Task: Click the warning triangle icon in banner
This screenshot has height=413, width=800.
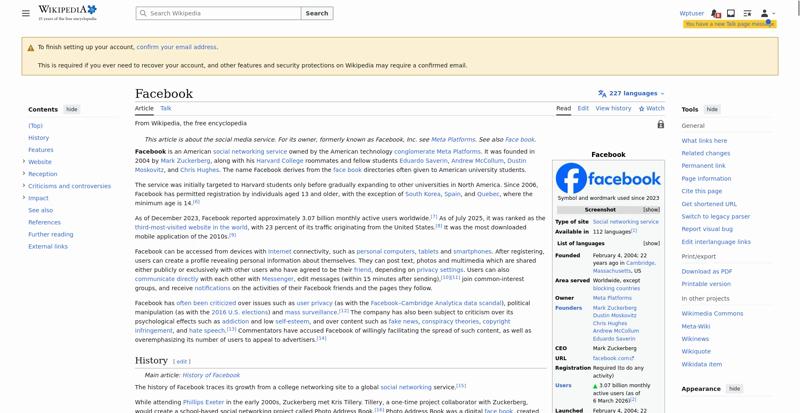Action: [31, 47]
